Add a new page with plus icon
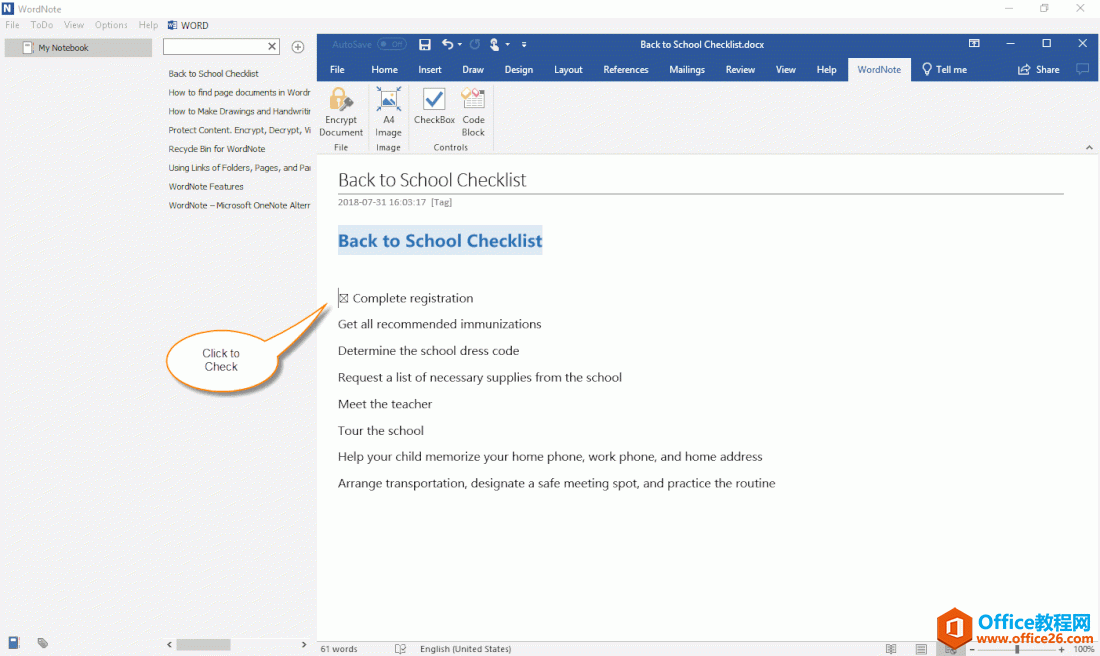 point(297,47)
